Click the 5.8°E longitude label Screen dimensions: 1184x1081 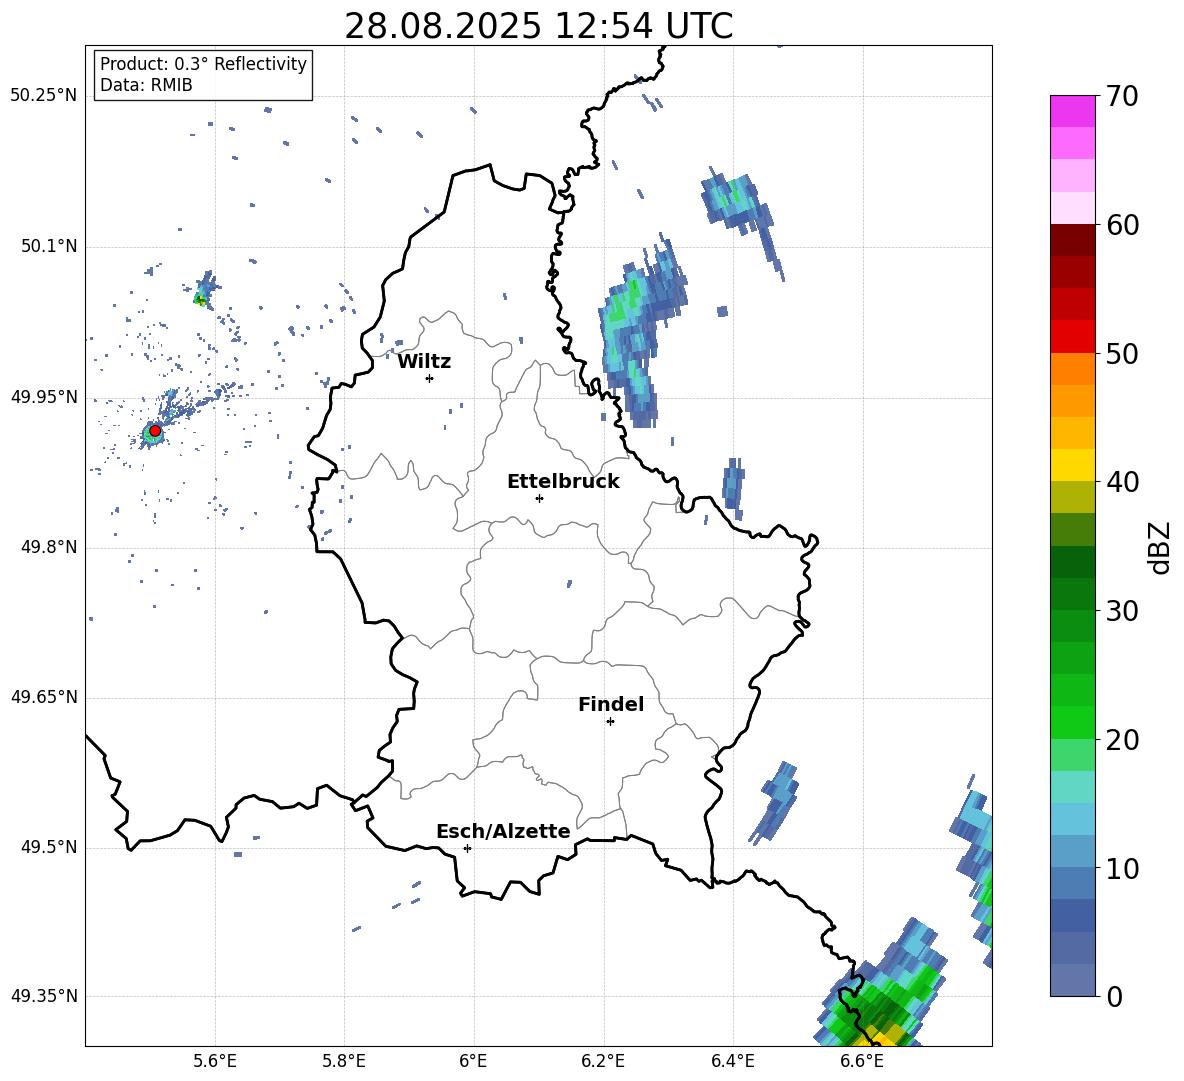coord(344,1061)
